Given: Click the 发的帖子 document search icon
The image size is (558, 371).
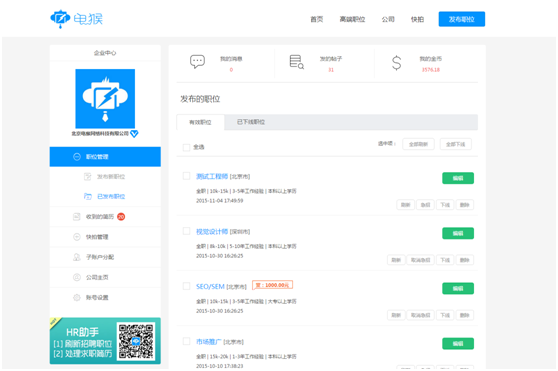Looking at the screenshot, I should coord(296,62).
